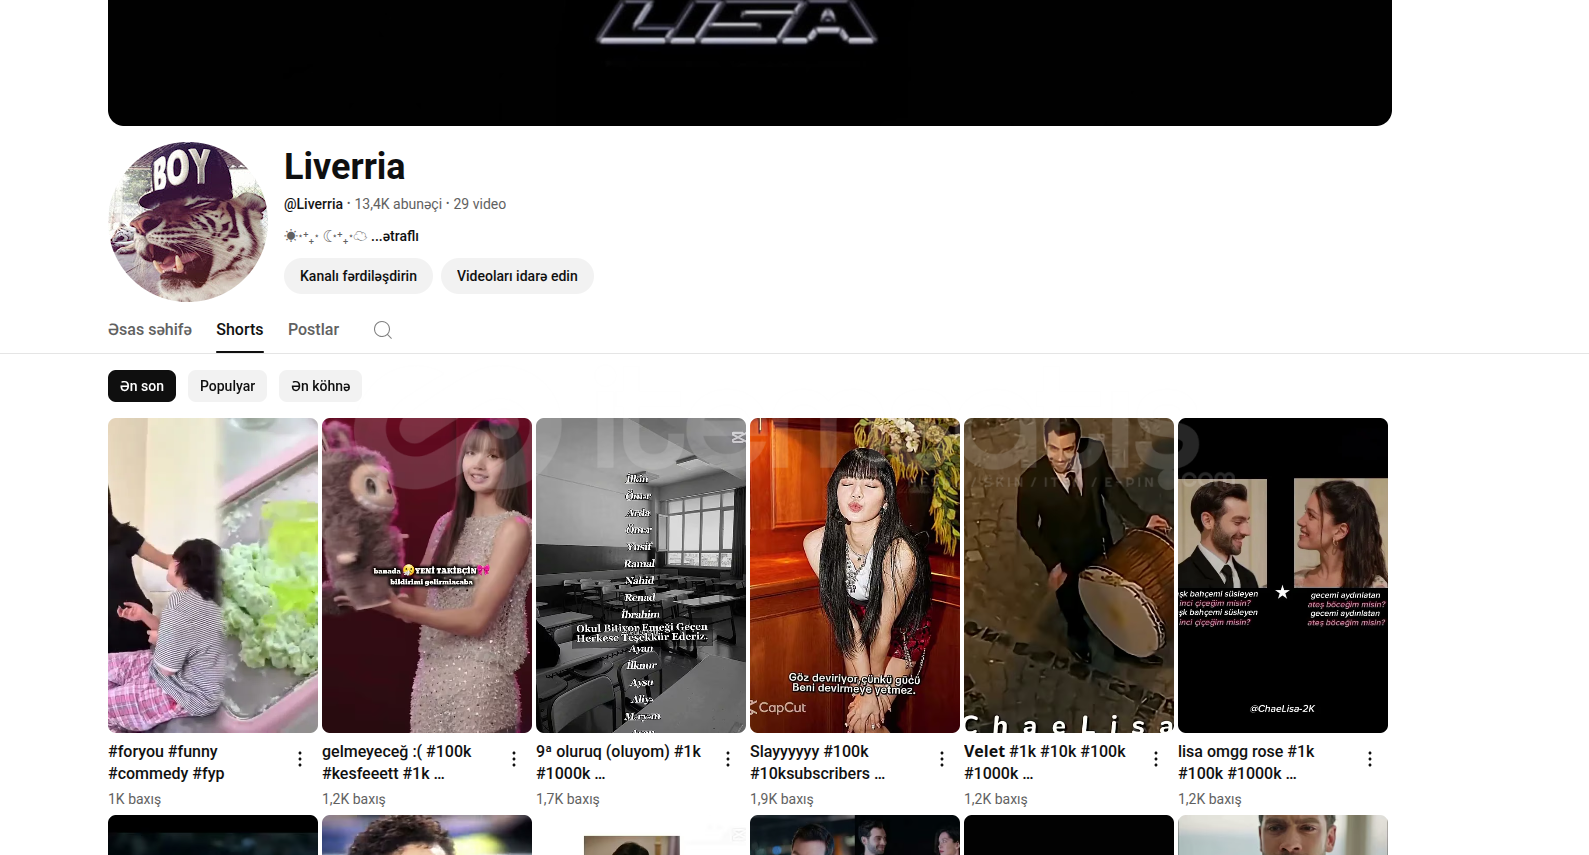
Task: Open options menu for 'lisa omgg rose' short
Action: [x=1370, y=759]
